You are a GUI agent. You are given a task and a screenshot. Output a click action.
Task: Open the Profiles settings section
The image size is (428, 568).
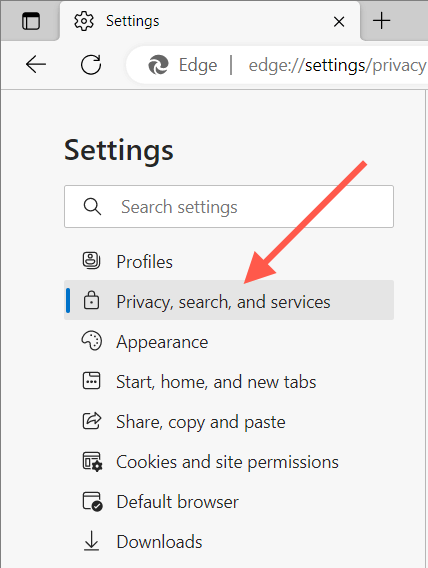coord(229,262)
